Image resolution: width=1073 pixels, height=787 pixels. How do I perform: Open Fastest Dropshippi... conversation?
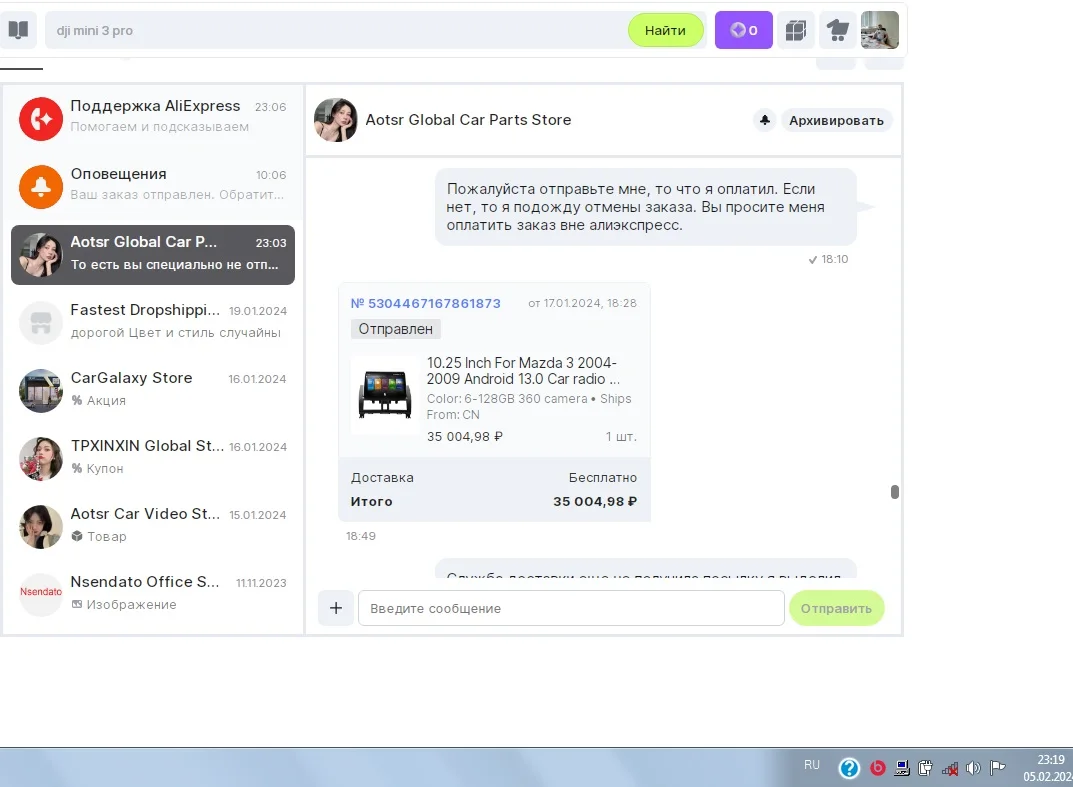[x=153, y=322]
